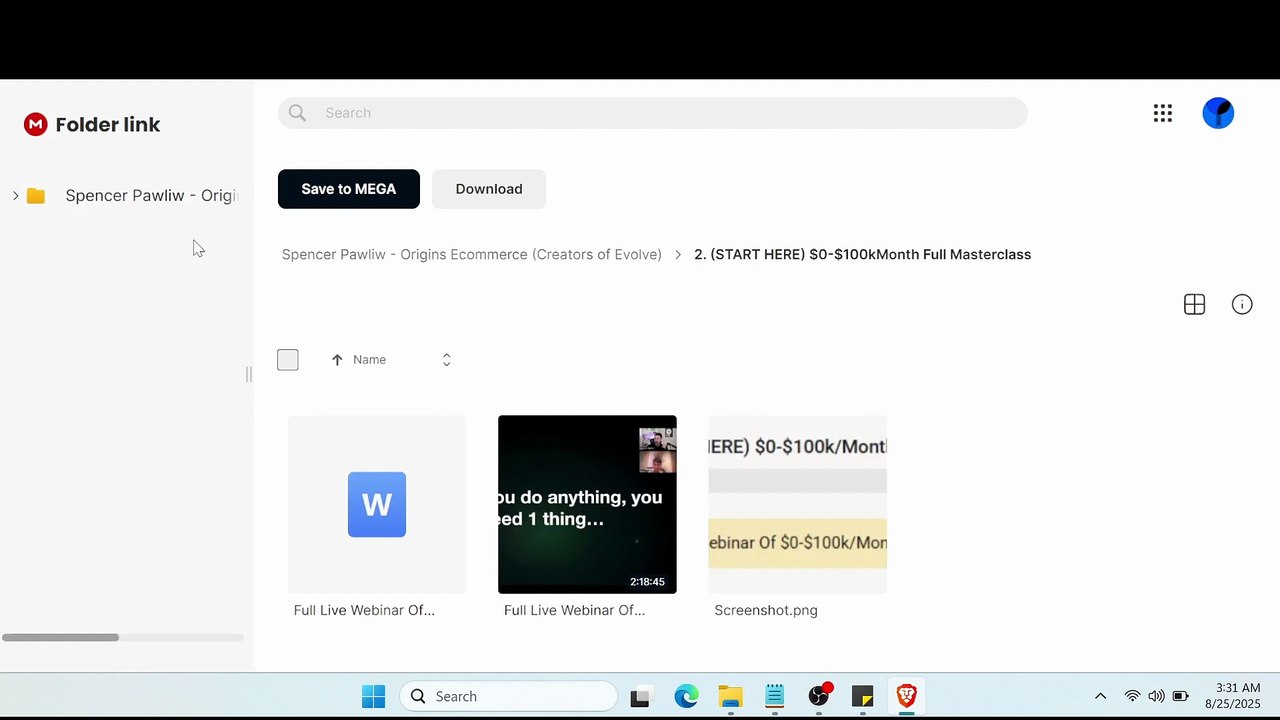Click the magnifier icon in the MEGA search bar
The height and width of the screenshot is (720, 1280).
(x=297, y=113)
